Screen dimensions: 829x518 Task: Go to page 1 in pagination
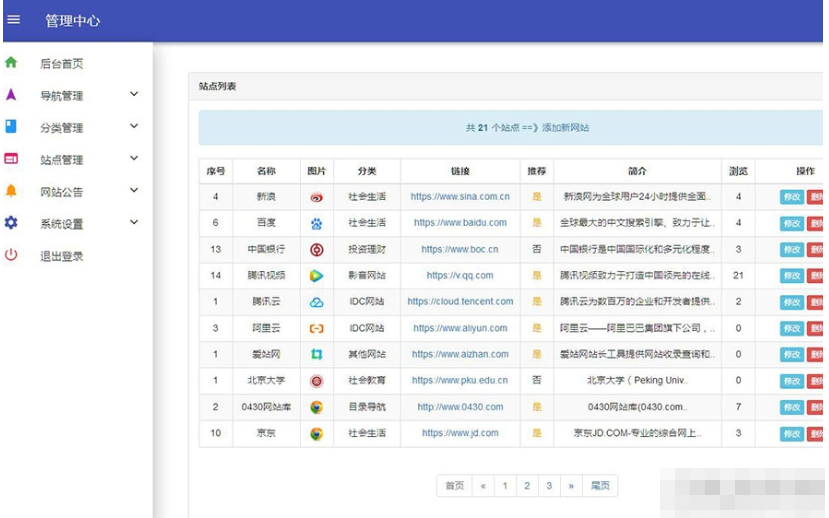point(505,486)
